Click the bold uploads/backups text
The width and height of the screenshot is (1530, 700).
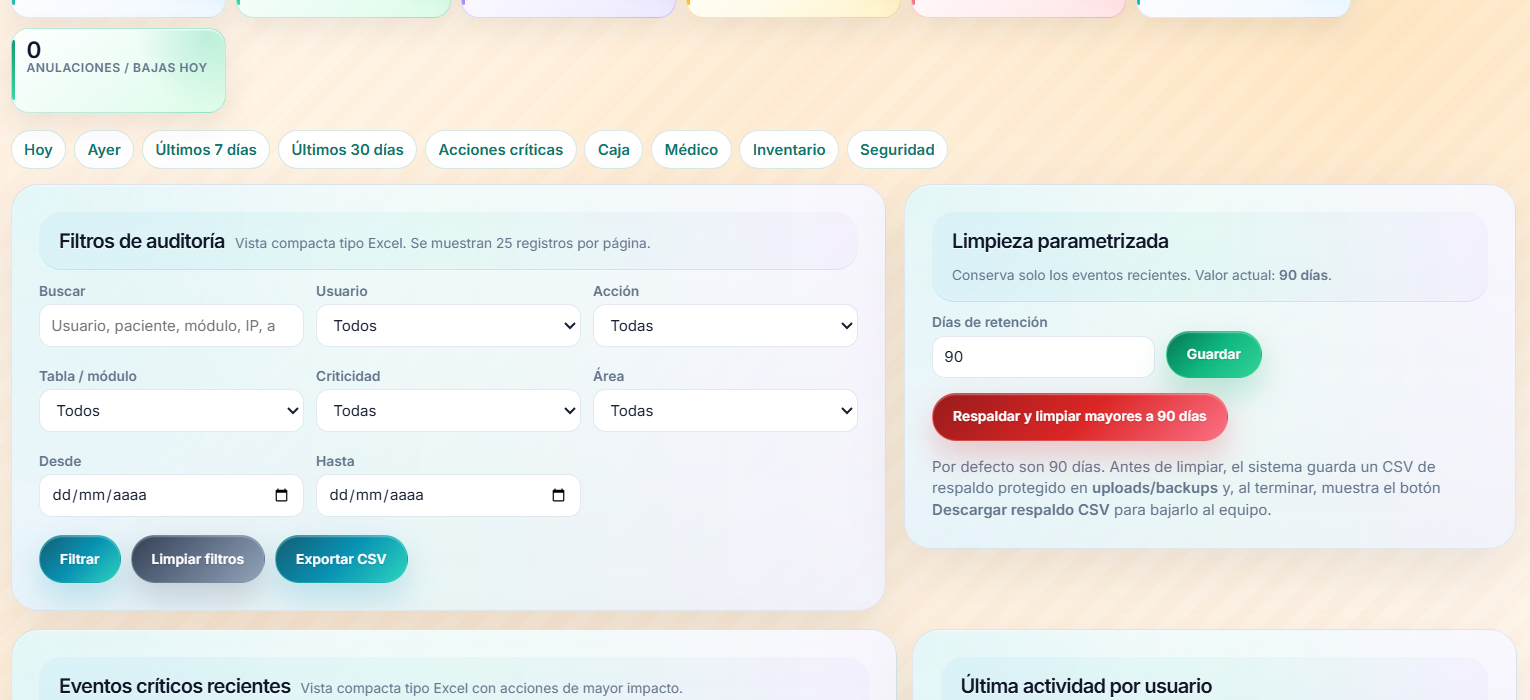point(1155,488)
